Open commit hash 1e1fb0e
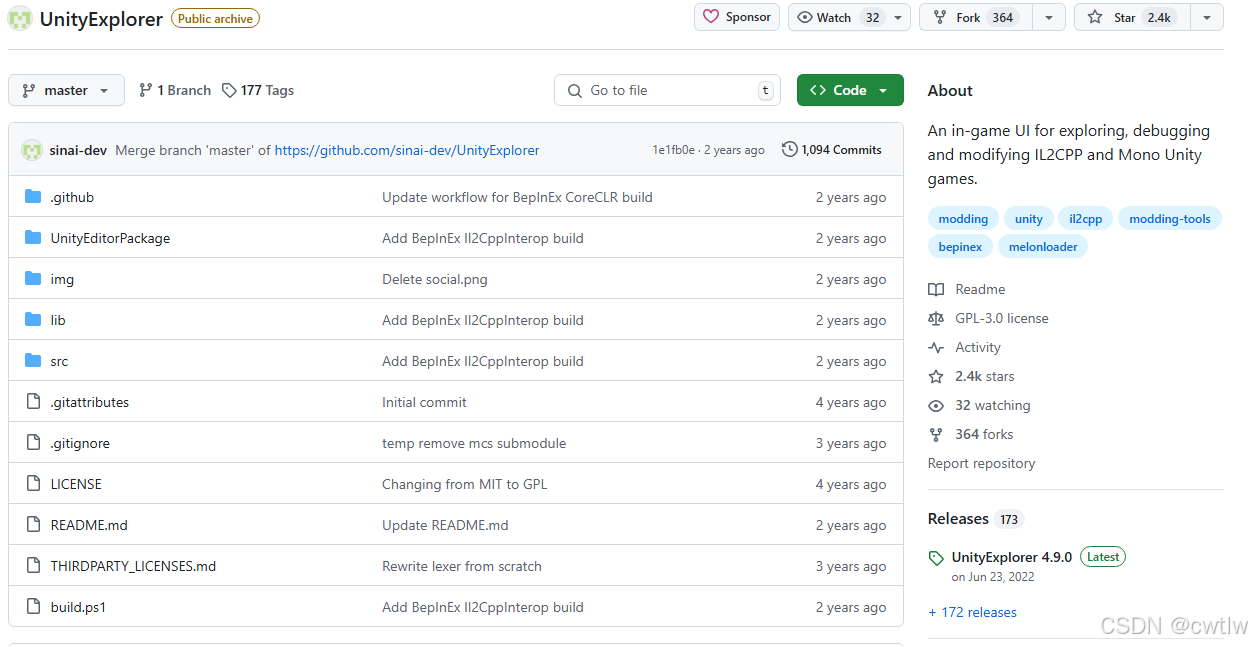The image size is (1252, 647). point(673,150)
